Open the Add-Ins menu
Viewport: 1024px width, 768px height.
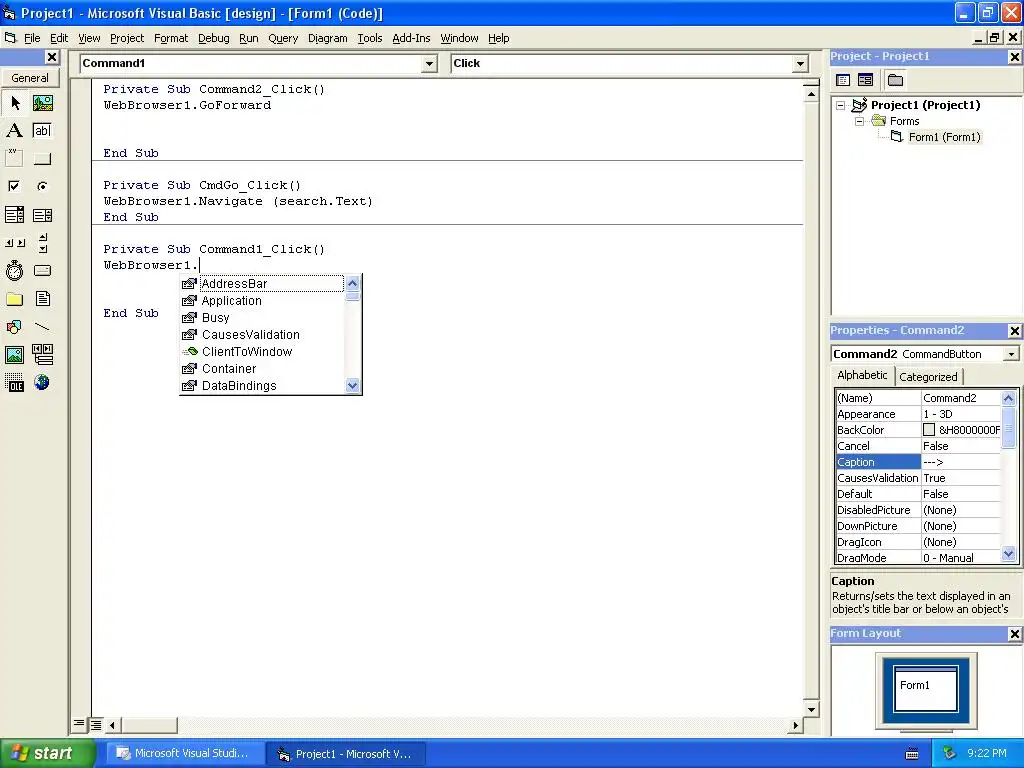(411, 39)
